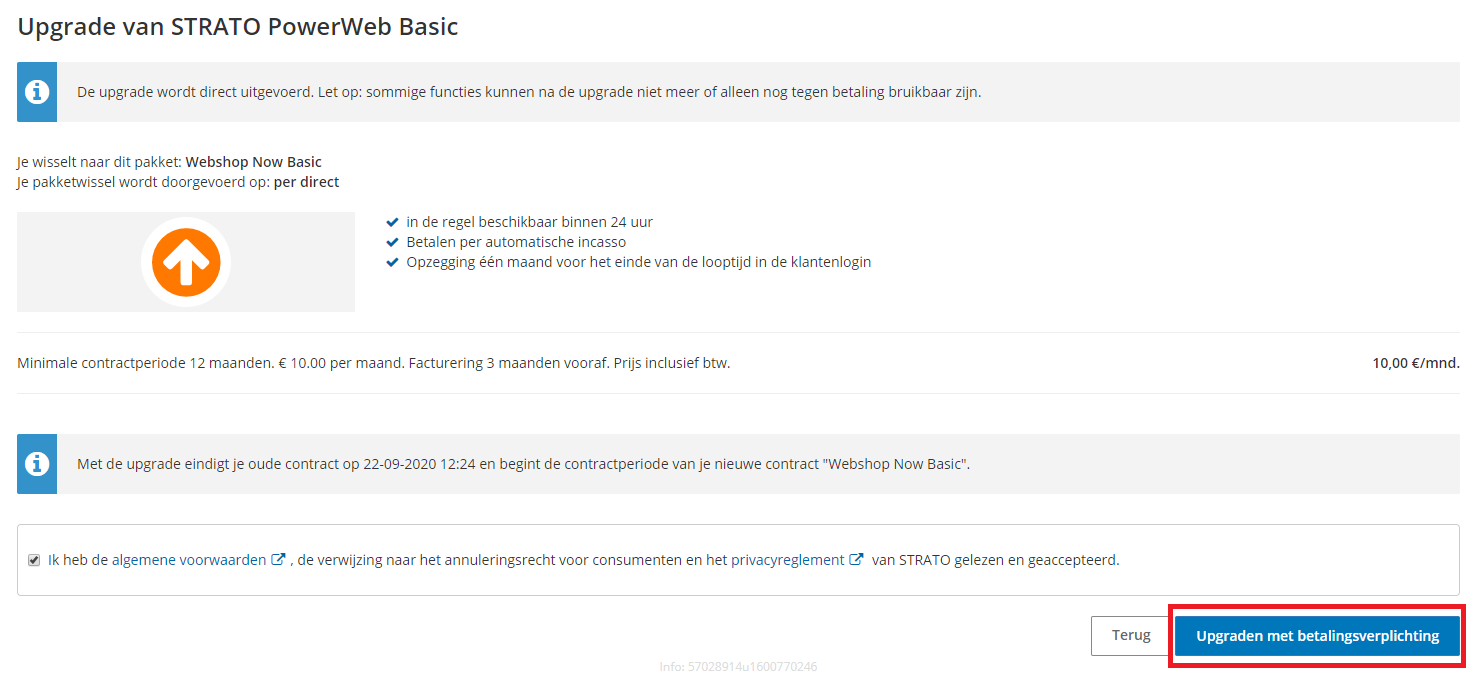Click checkmark beside the 'Opzegging één maand' line

point(393,262)
